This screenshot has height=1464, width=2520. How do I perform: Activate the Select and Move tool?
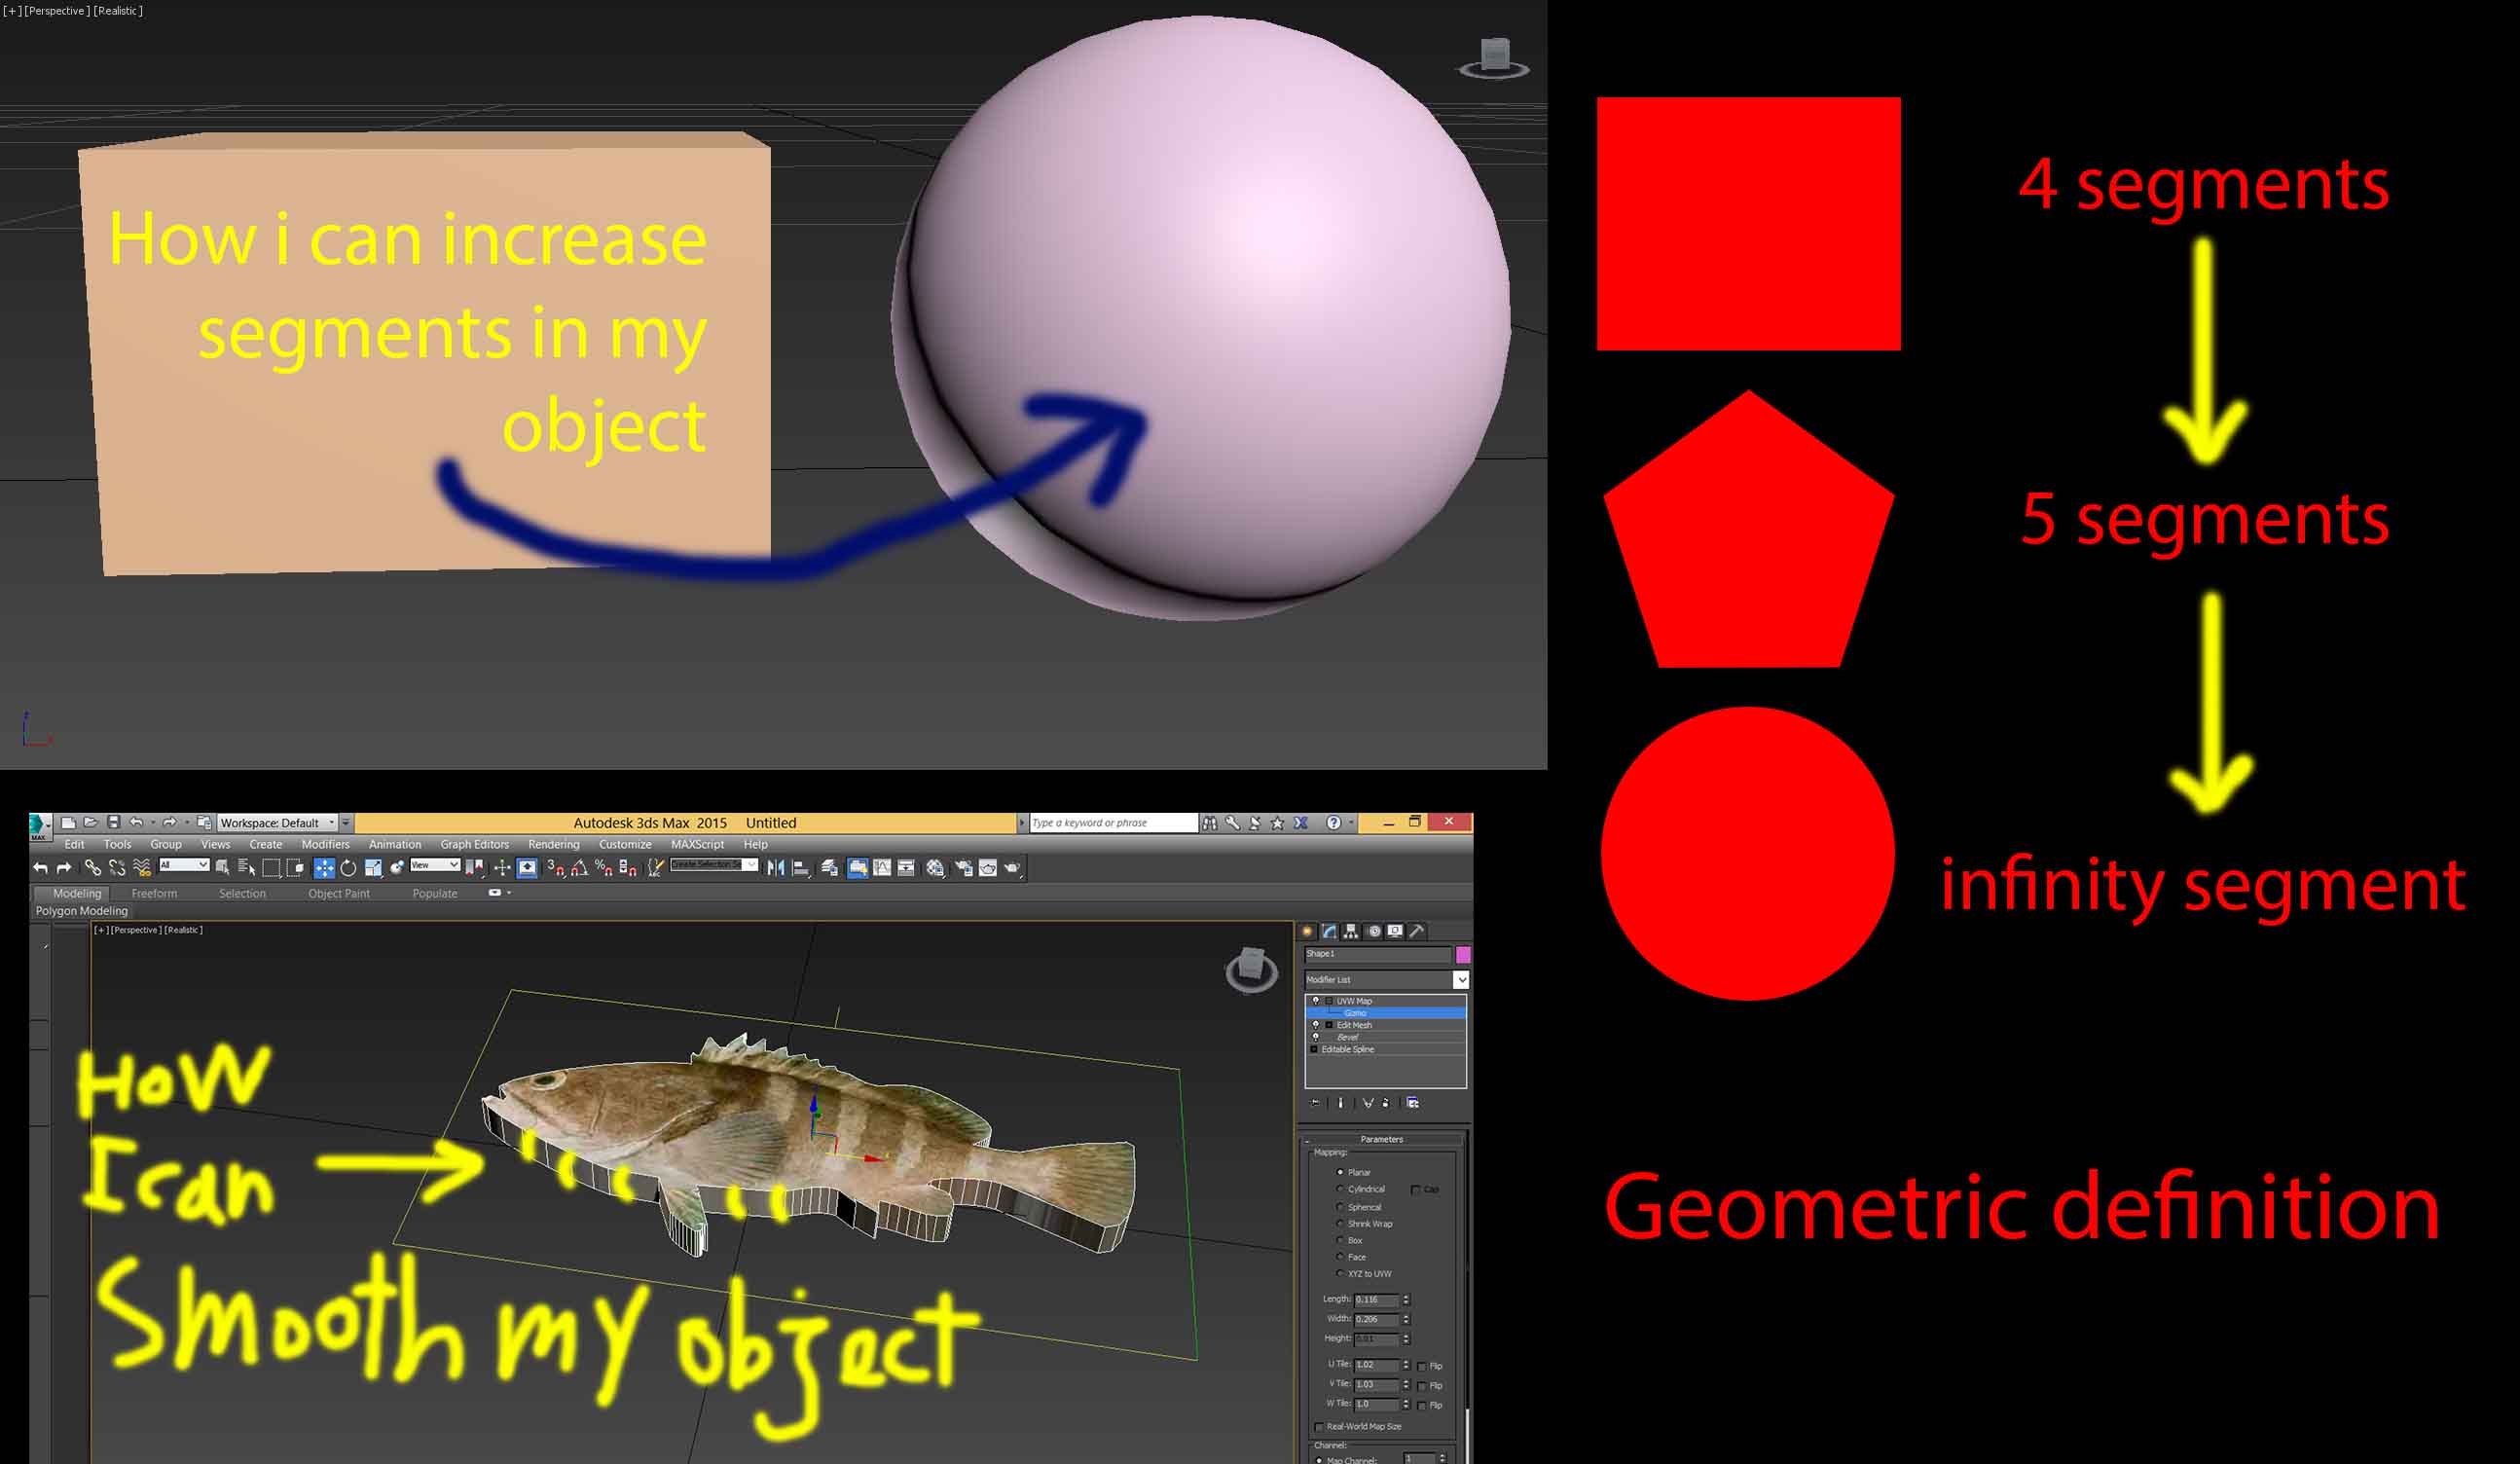click(x=324, y=868)
